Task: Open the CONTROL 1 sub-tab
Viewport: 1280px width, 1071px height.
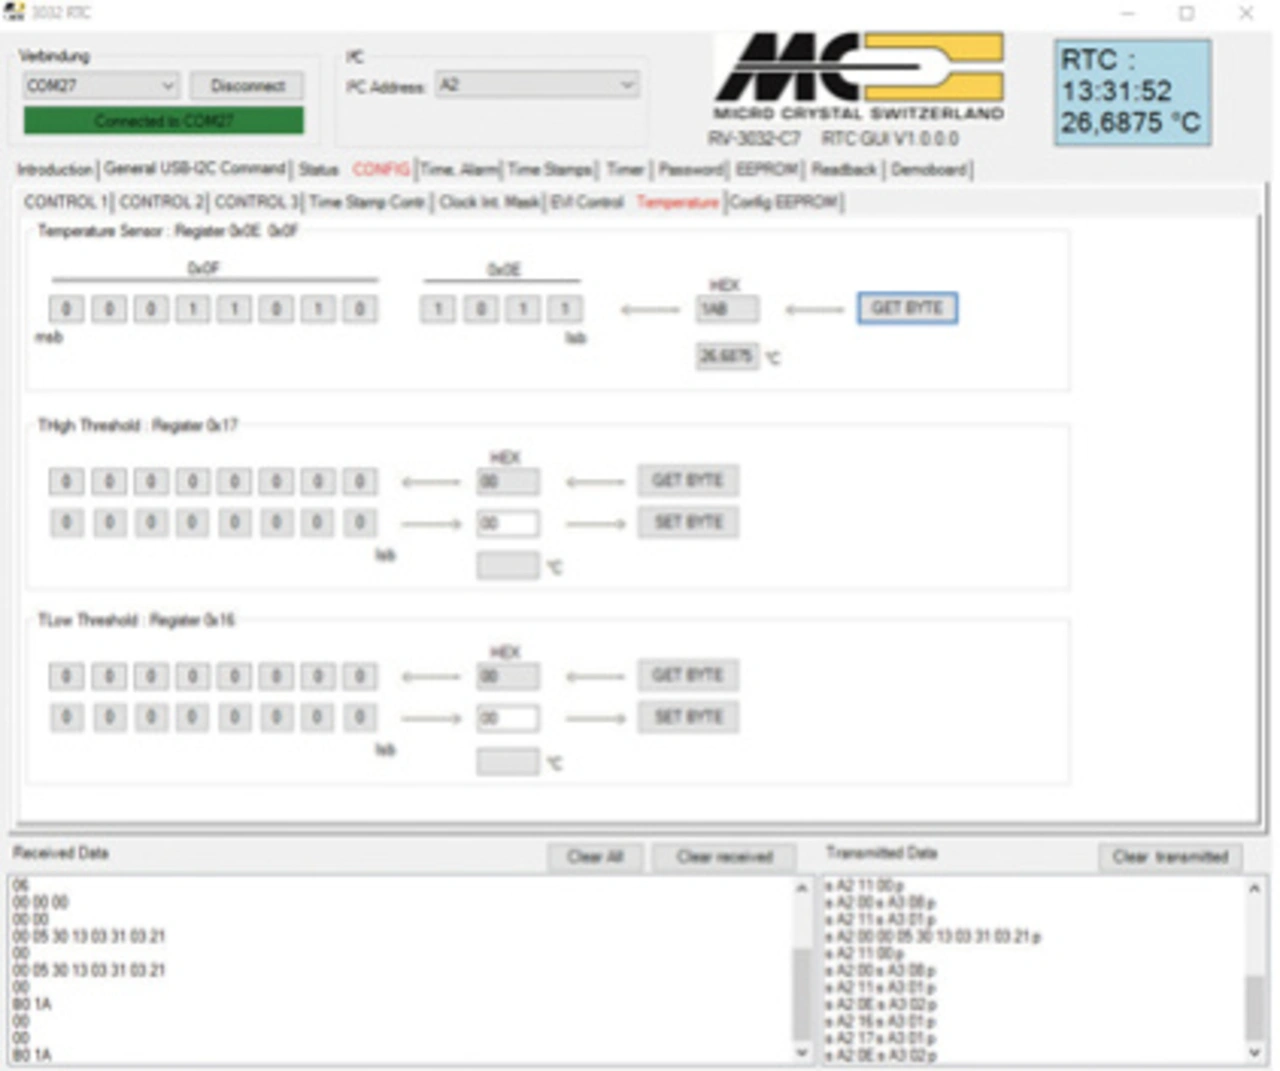Action: pyautogui.click(x=65, y=202)
